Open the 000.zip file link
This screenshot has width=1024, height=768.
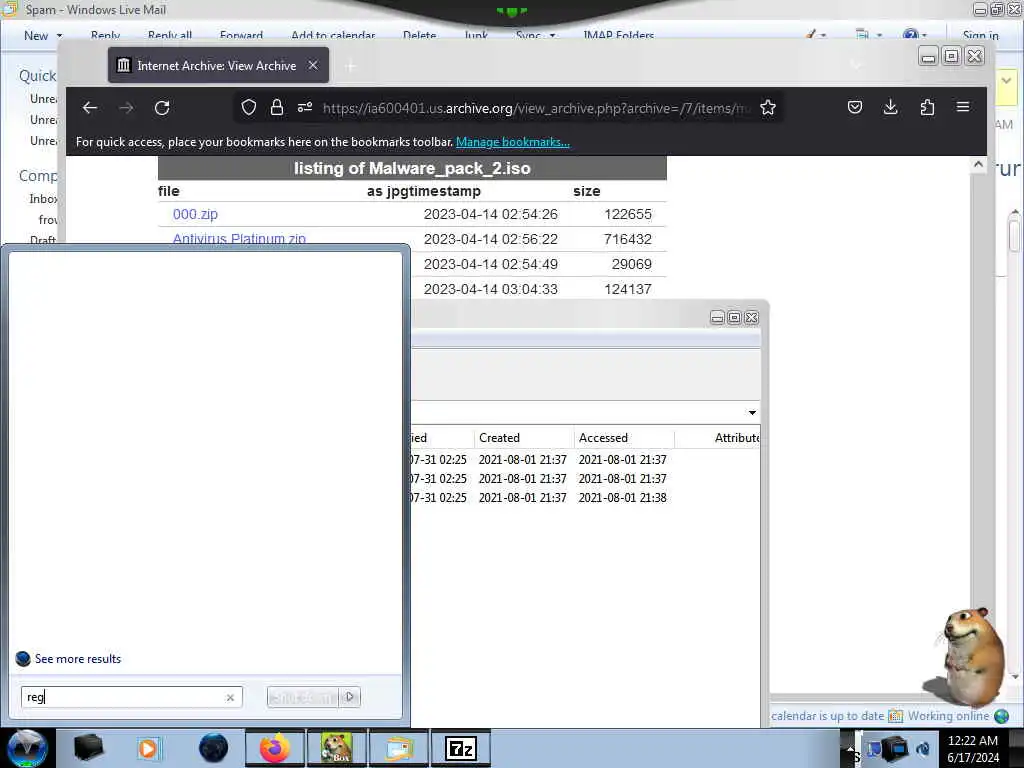coord(195,214)
